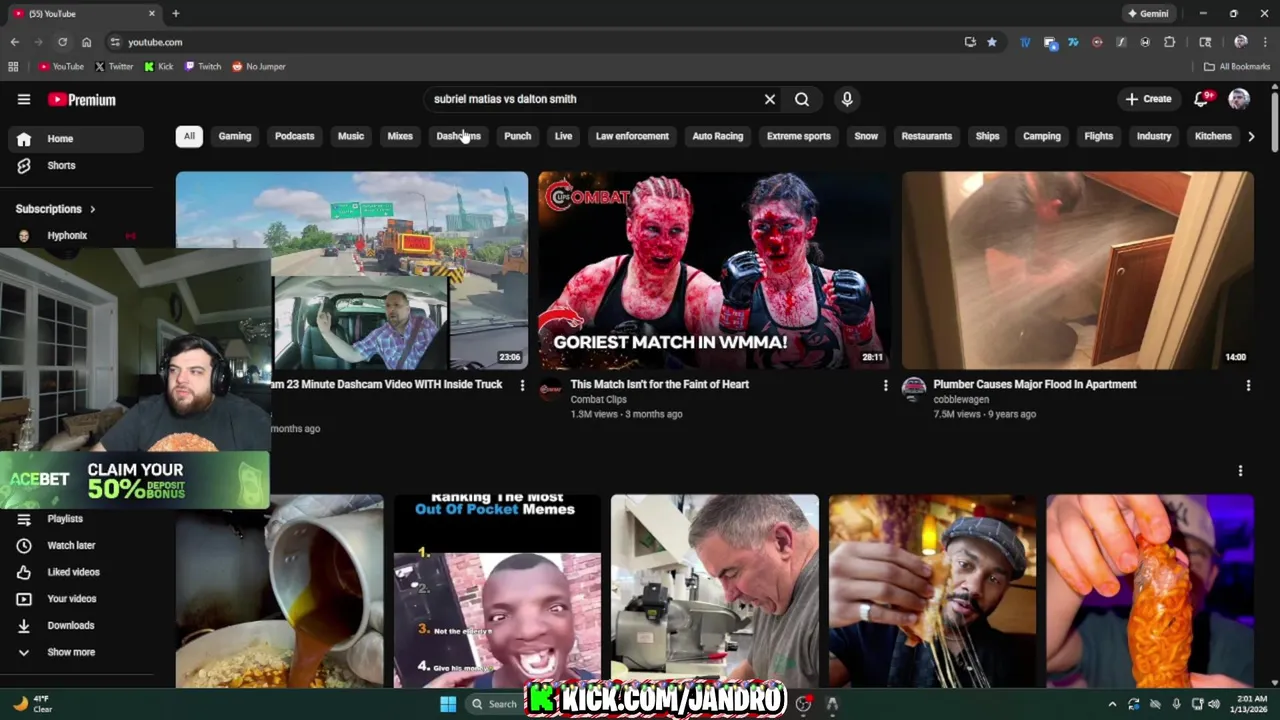
Task: Open the Shorts shelf three-dot menu
Action: pos(1240,471)
